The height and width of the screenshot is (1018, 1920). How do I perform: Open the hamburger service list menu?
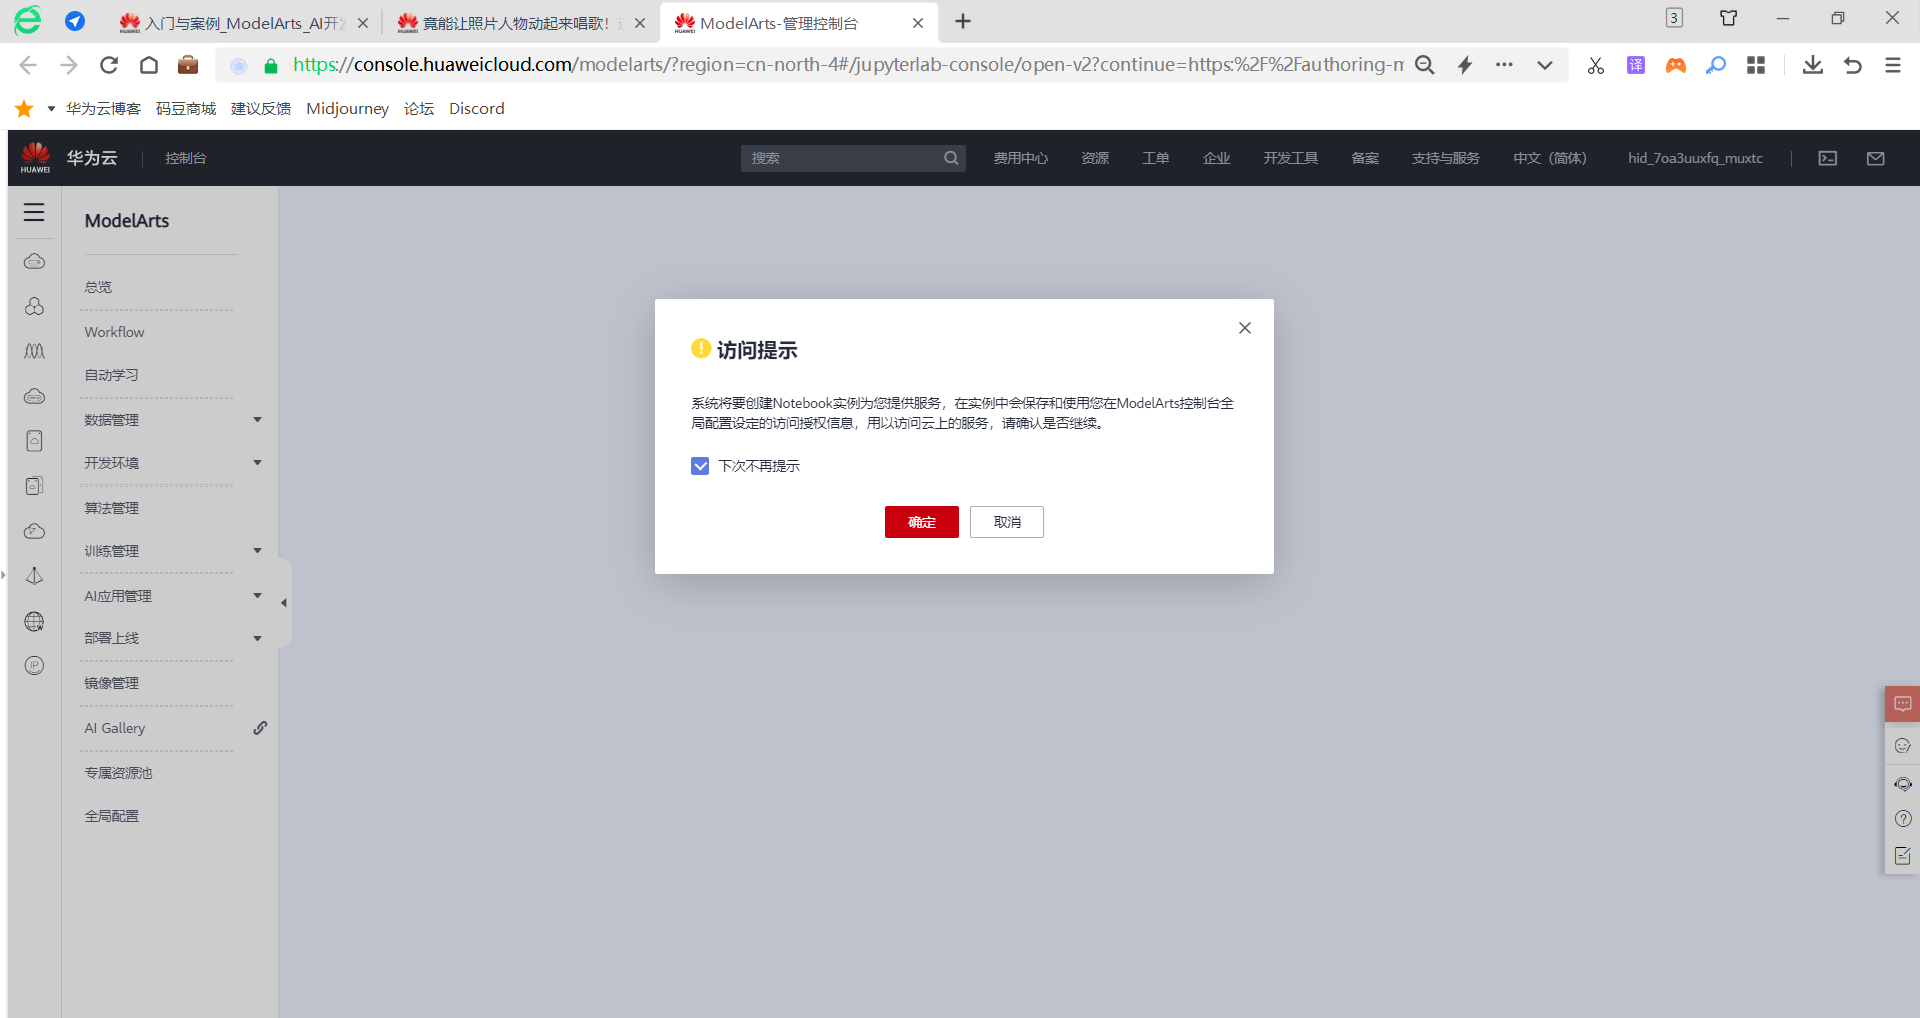pos(34,212)
